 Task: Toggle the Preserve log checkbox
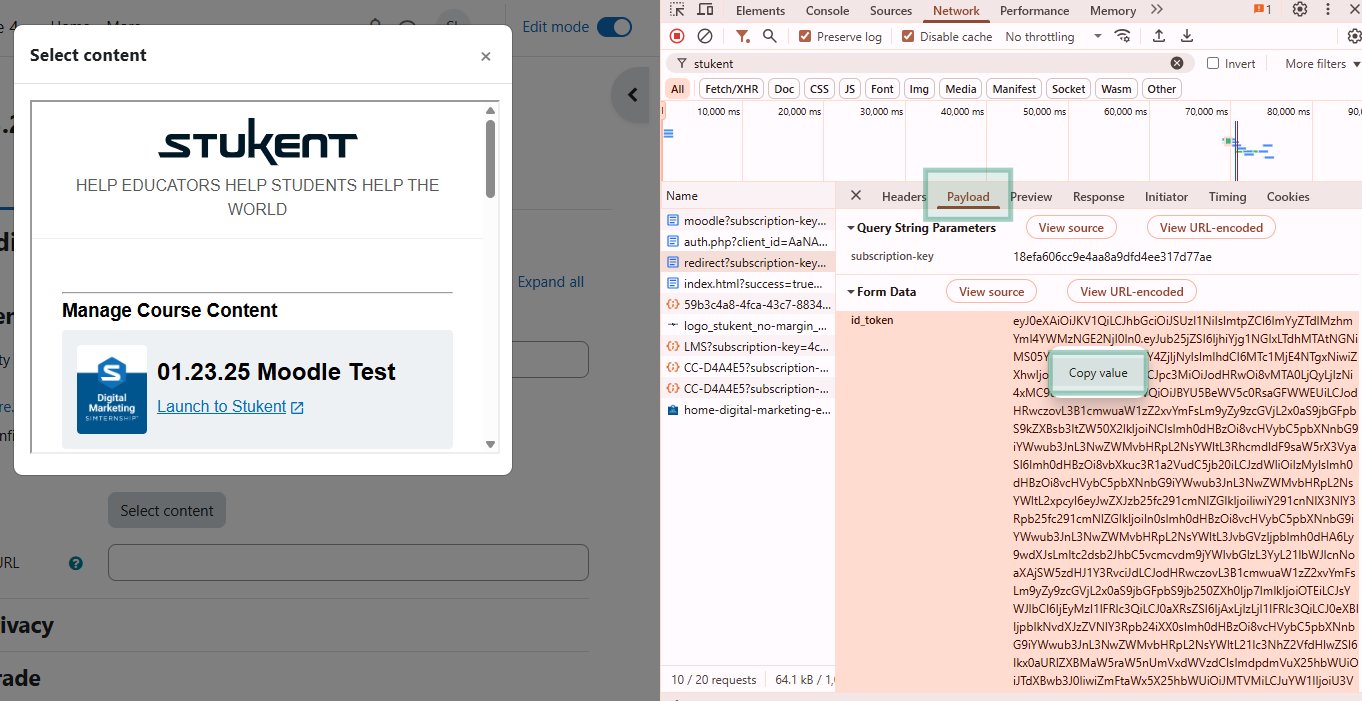point(805,36)
